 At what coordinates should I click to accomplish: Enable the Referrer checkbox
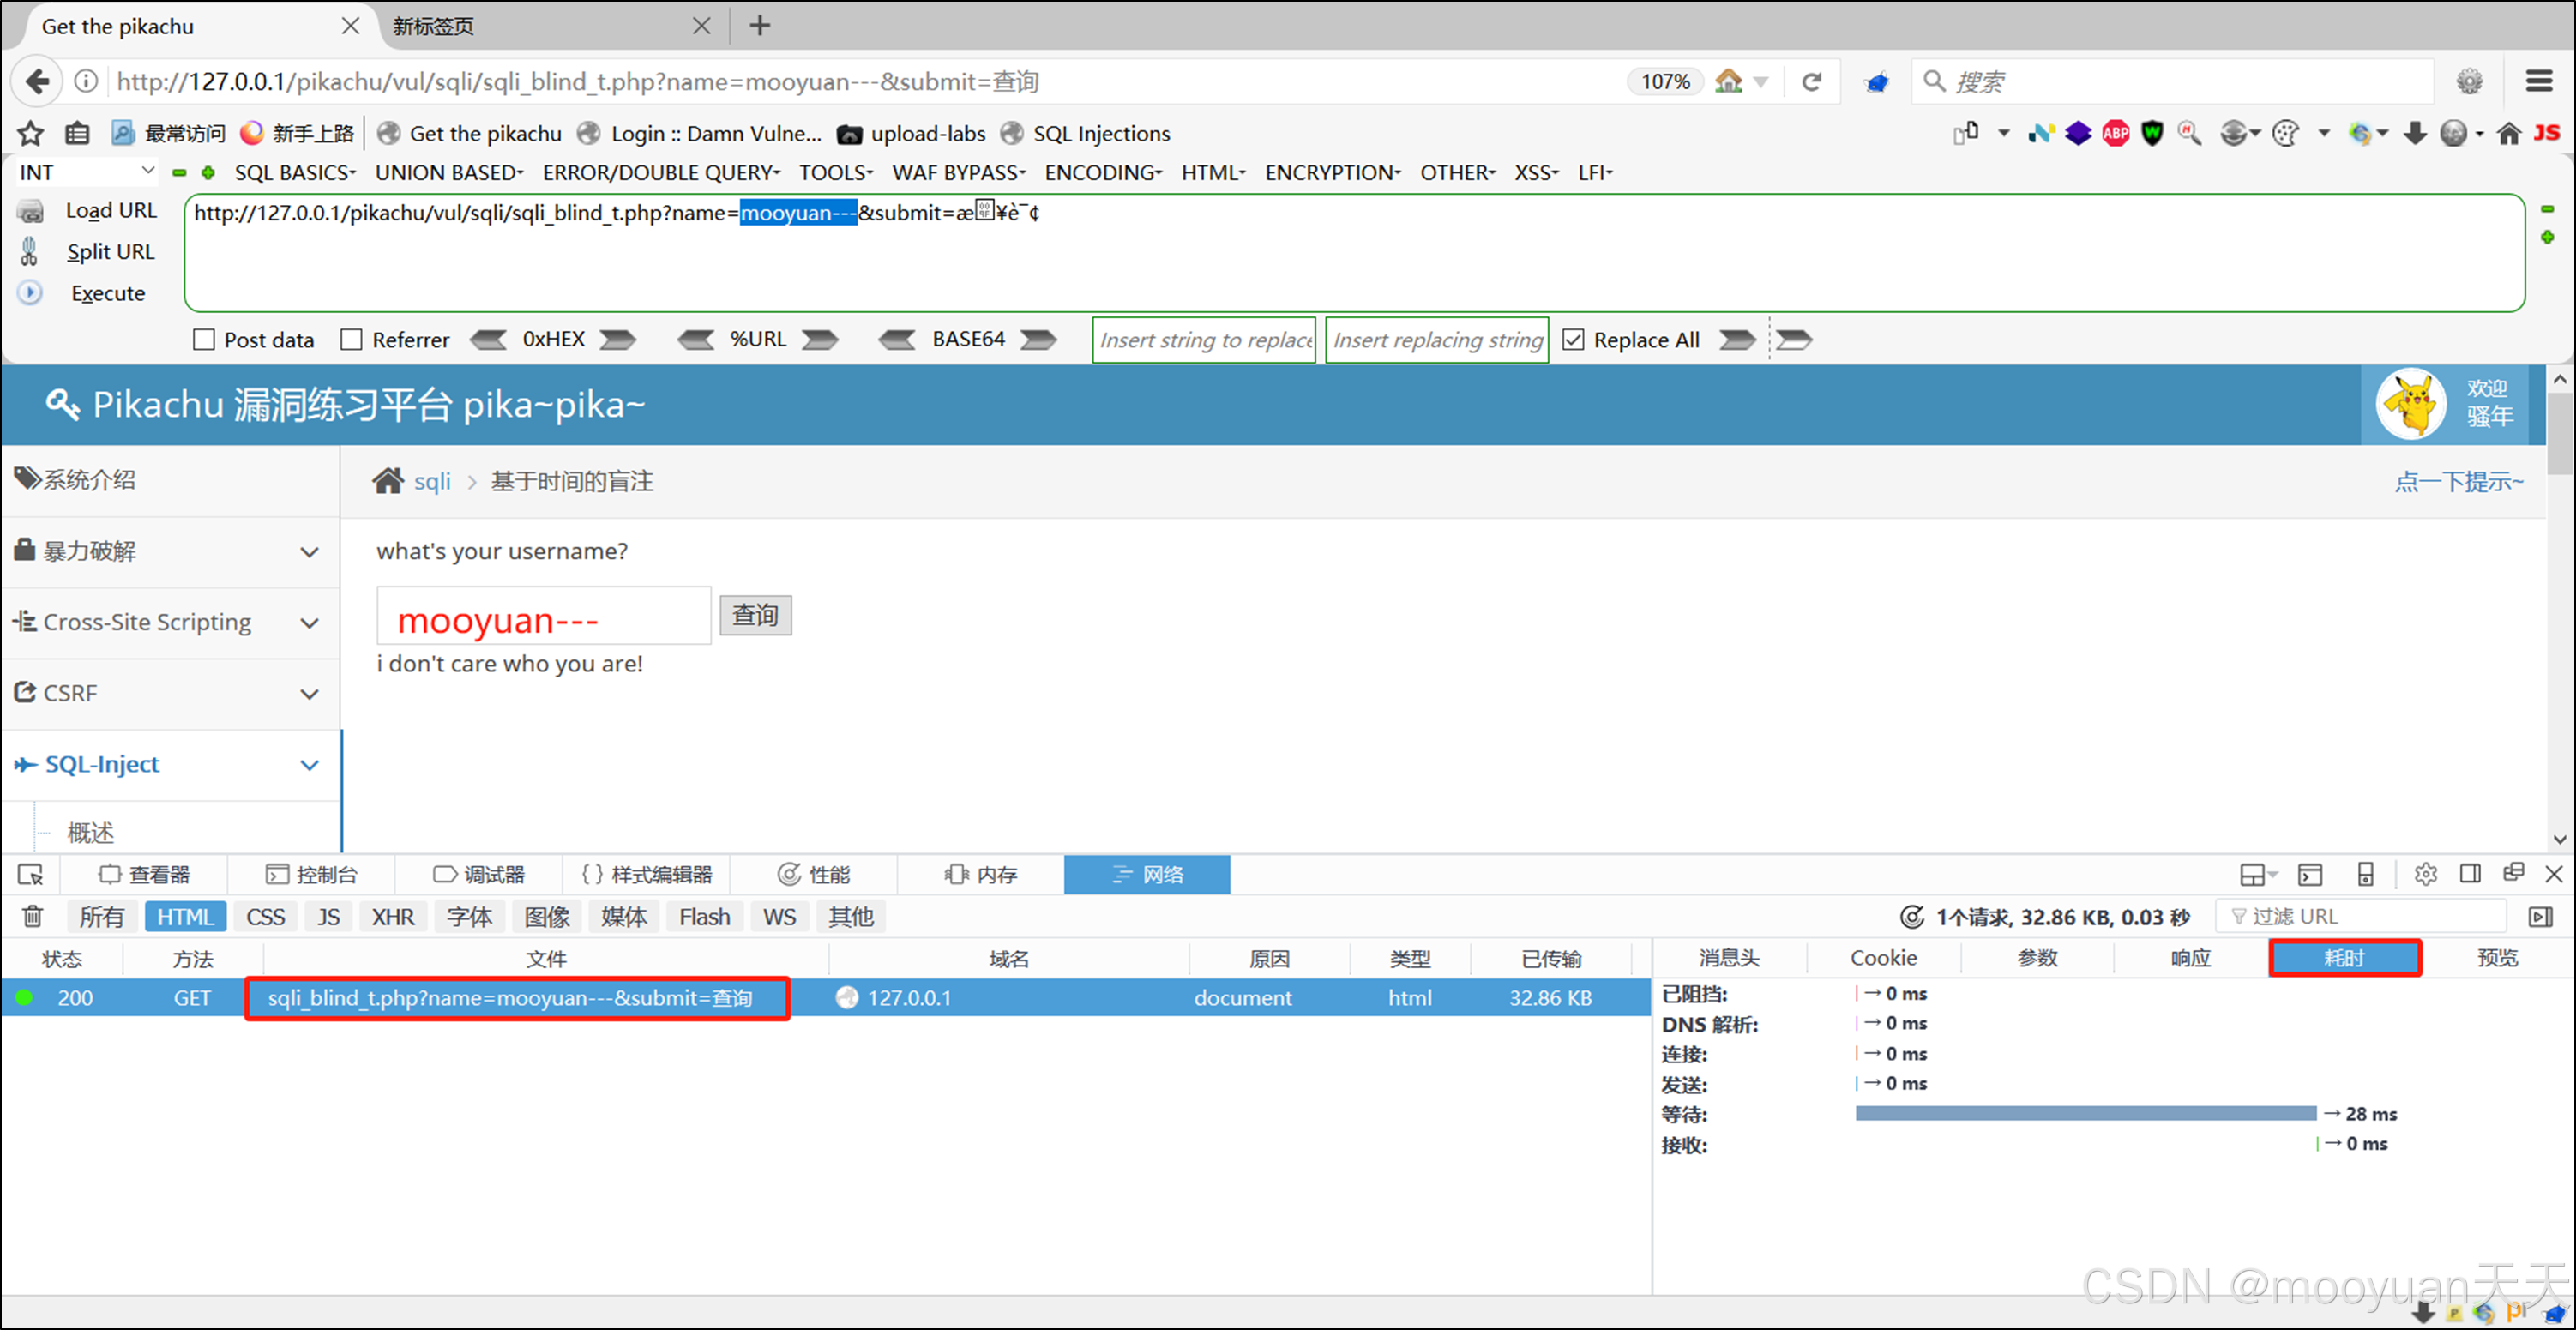pos(351,340)
